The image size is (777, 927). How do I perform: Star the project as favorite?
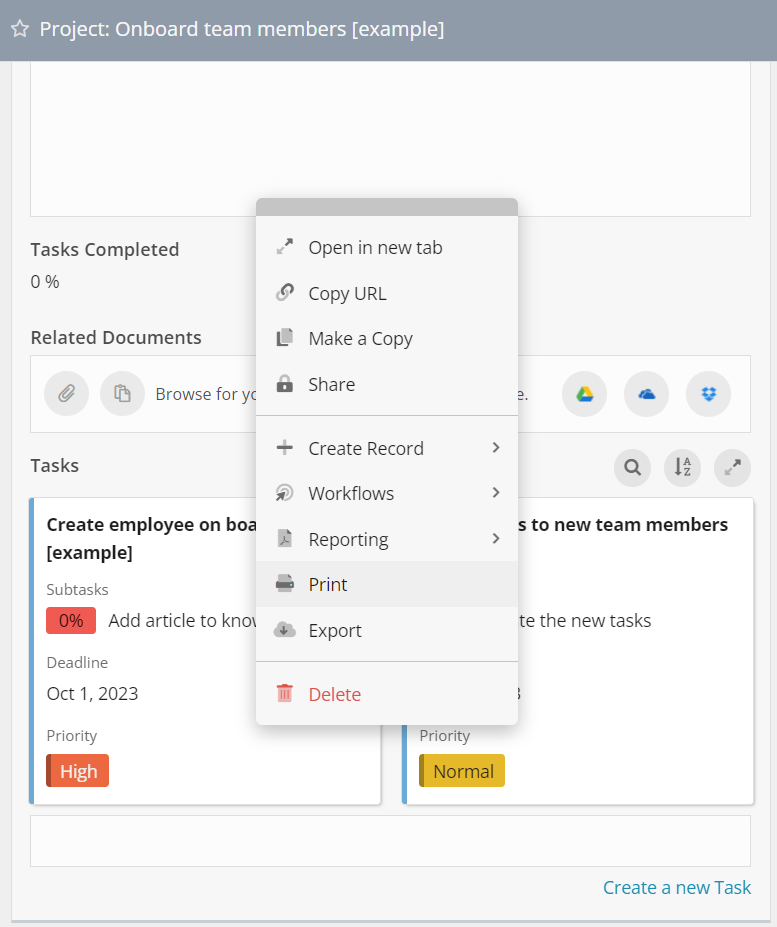[19, 30]
